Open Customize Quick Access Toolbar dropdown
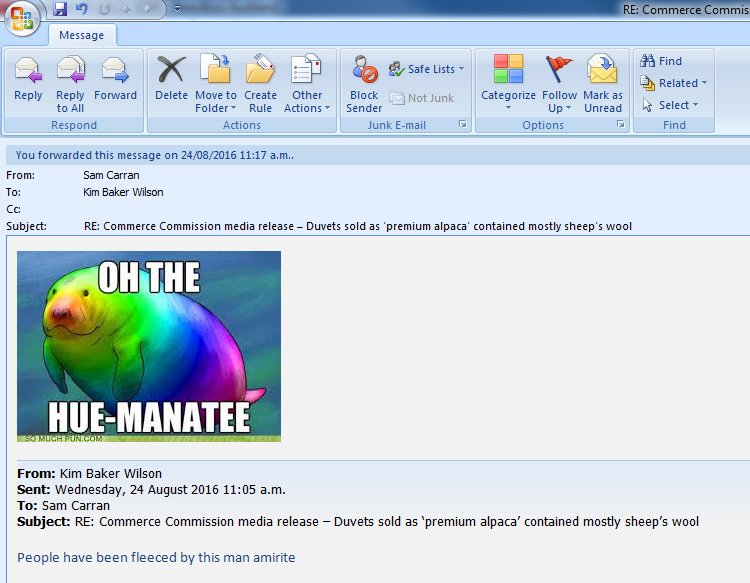The width and height of the screenshot is (750, 583). pos(177,9)
